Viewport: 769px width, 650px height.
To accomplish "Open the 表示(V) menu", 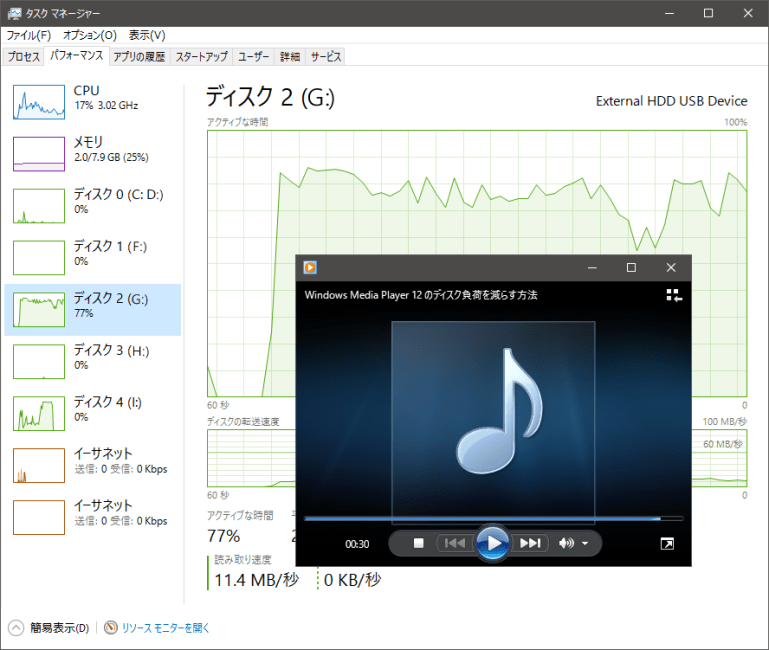I will pos(147,35).
